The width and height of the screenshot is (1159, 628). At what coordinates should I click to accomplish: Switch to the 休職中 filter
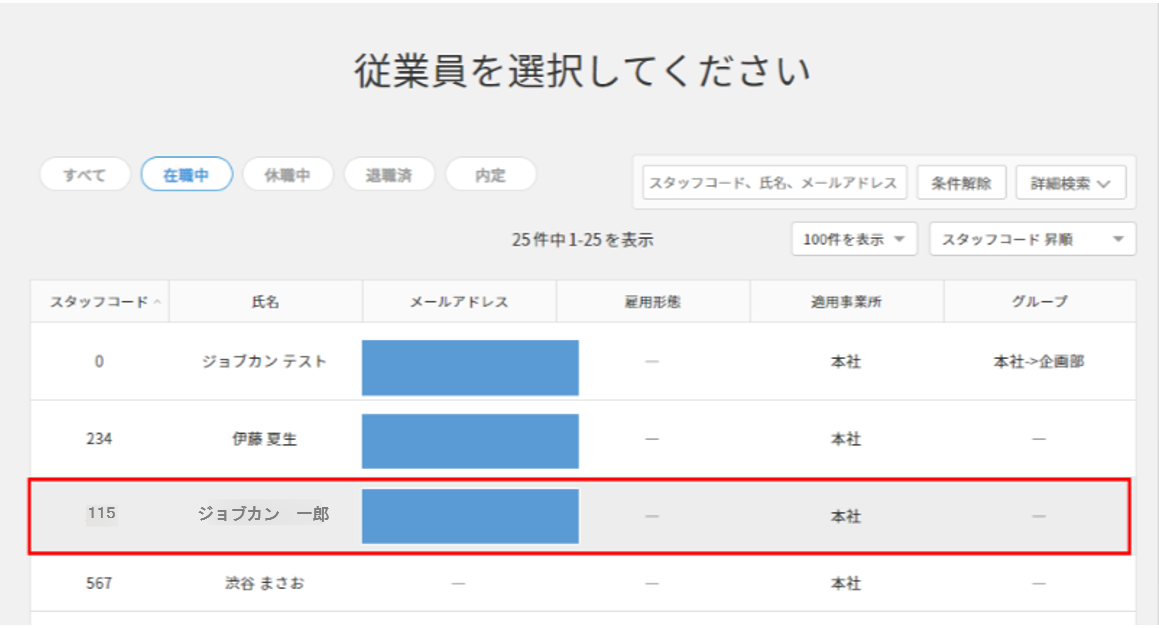[x=287, y=175]
